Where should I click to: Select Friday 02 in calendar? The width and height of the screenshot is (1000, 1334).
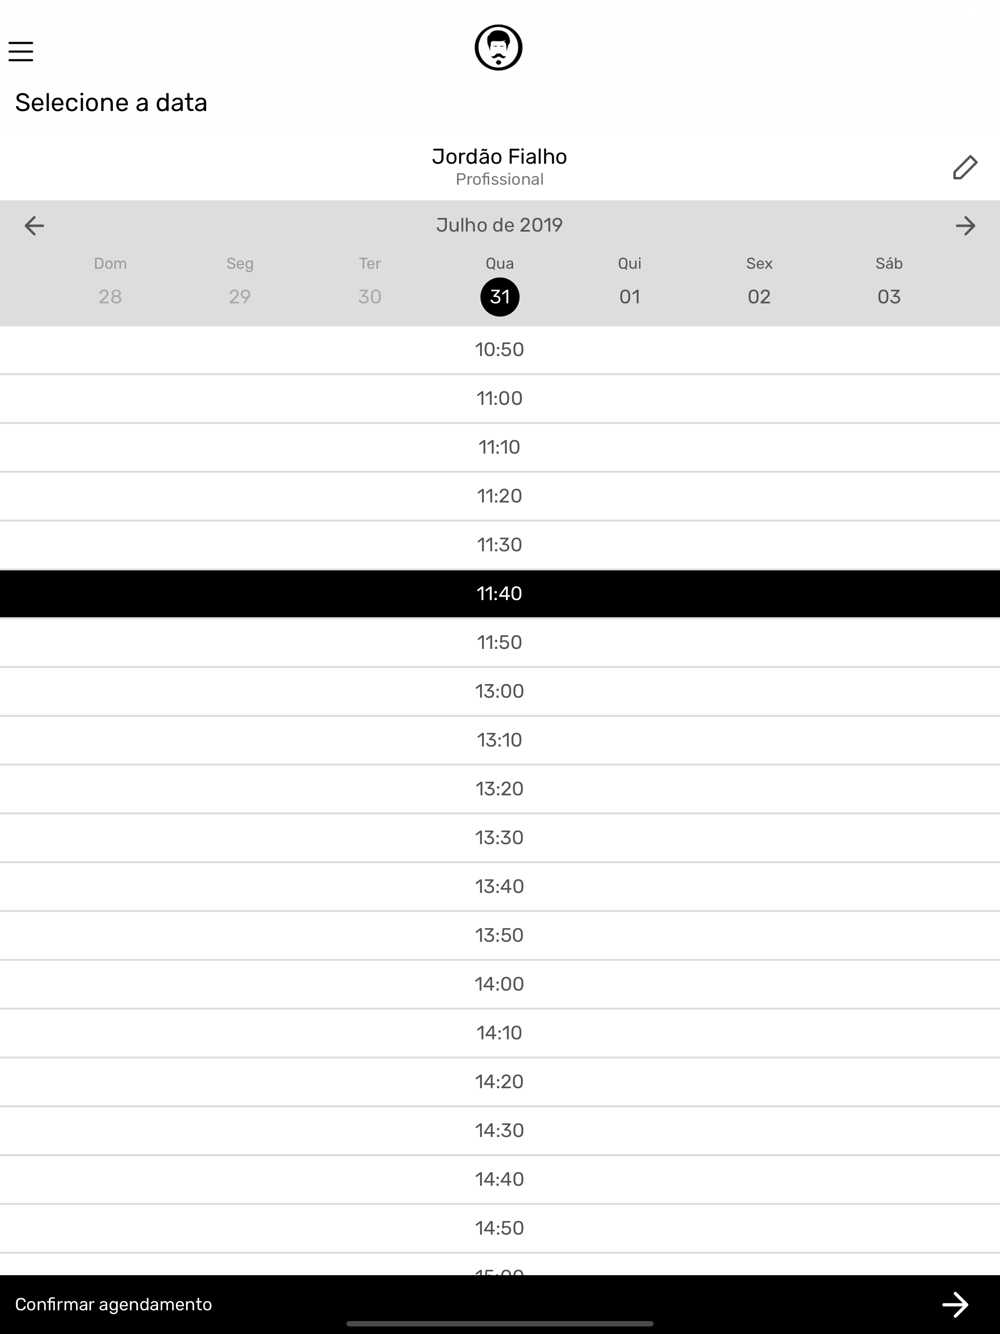coord(759,296)
